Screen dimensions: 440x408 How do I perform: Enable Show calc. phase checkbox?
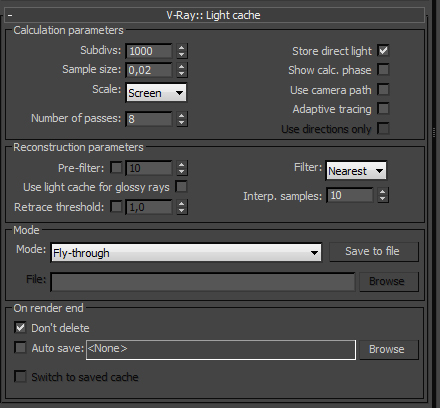[x=383, y=70]
